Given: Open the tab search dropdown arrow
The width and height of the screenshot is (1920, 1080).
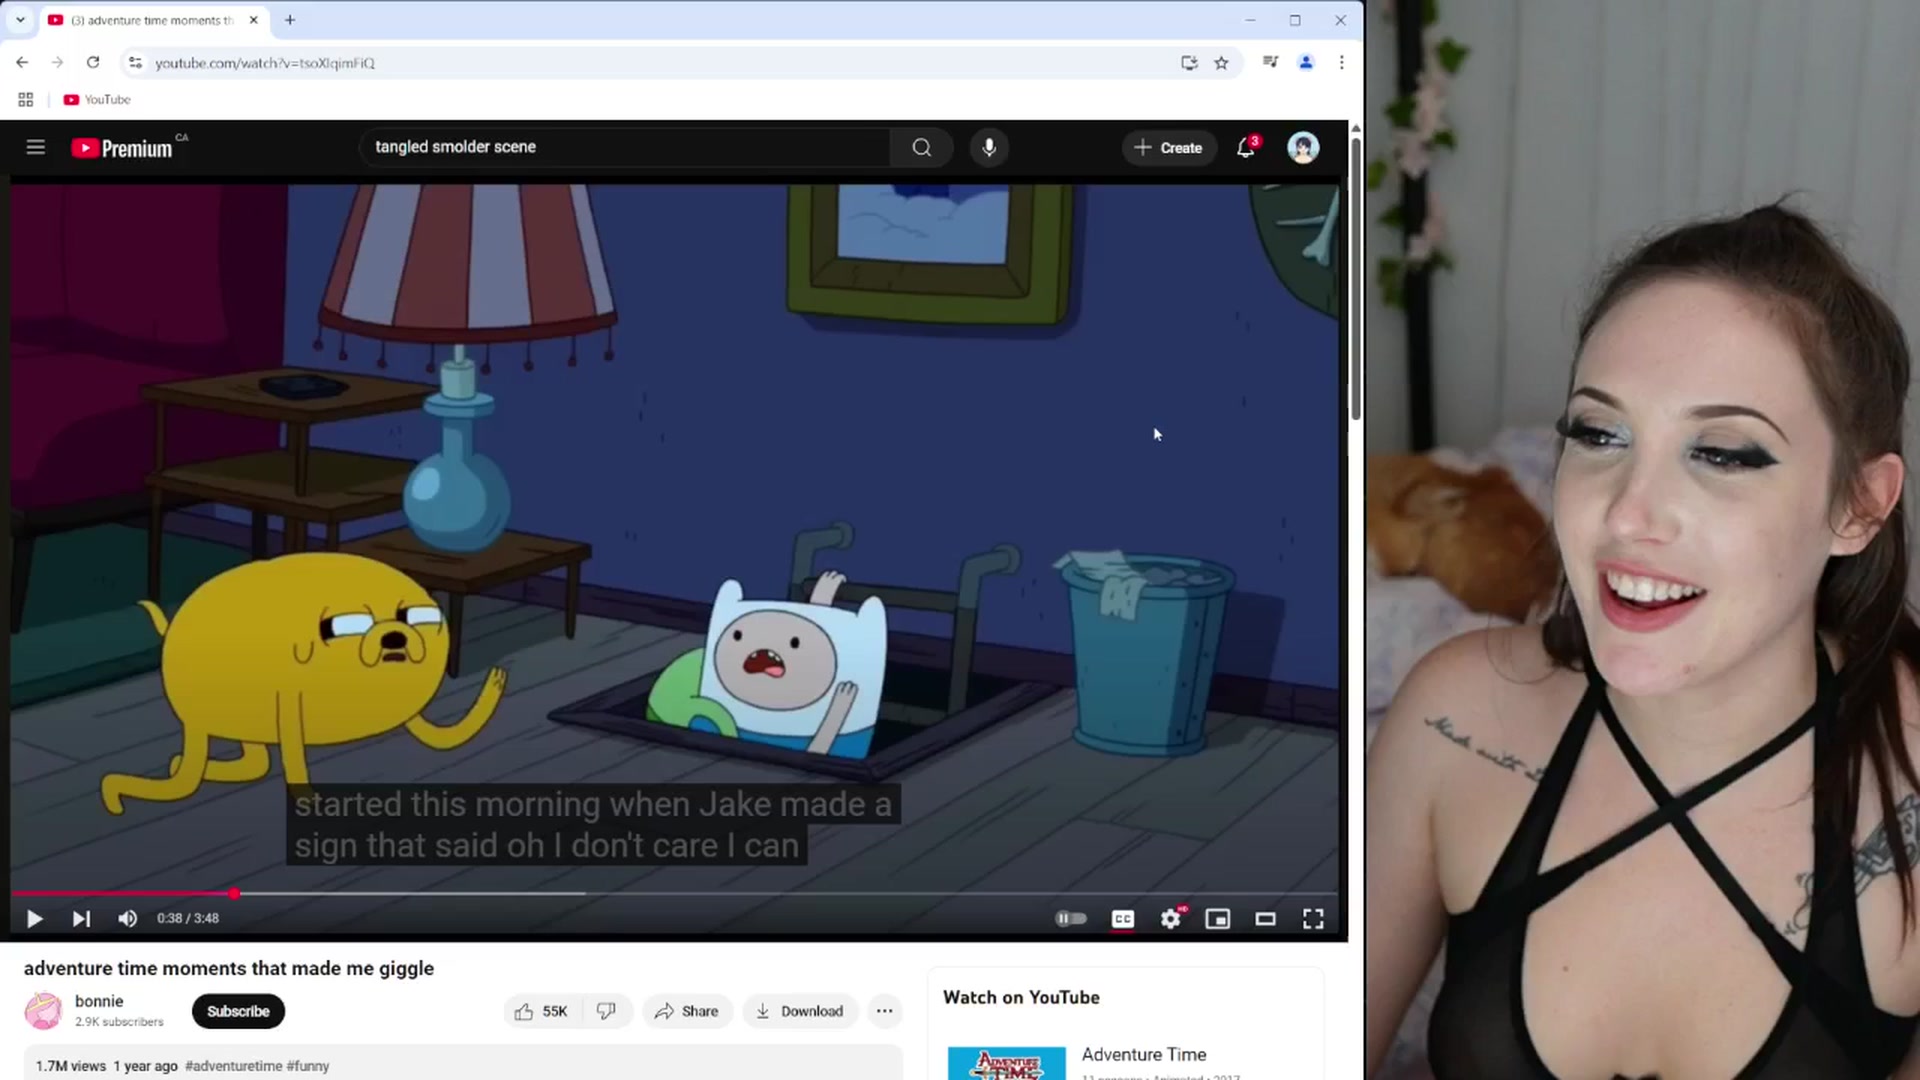Looking at the screenshot, I should 20,20.
